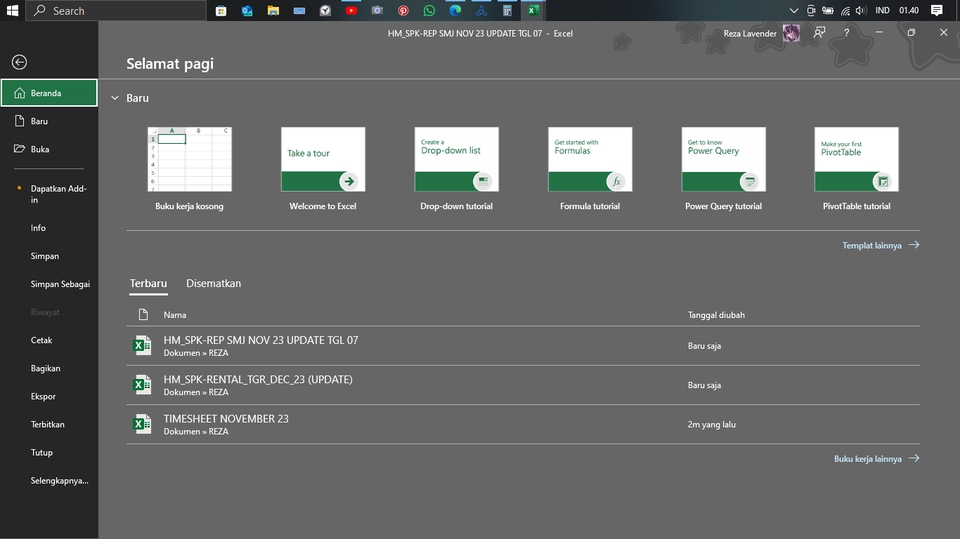Select Terbitkan in the sidebar

49,424
